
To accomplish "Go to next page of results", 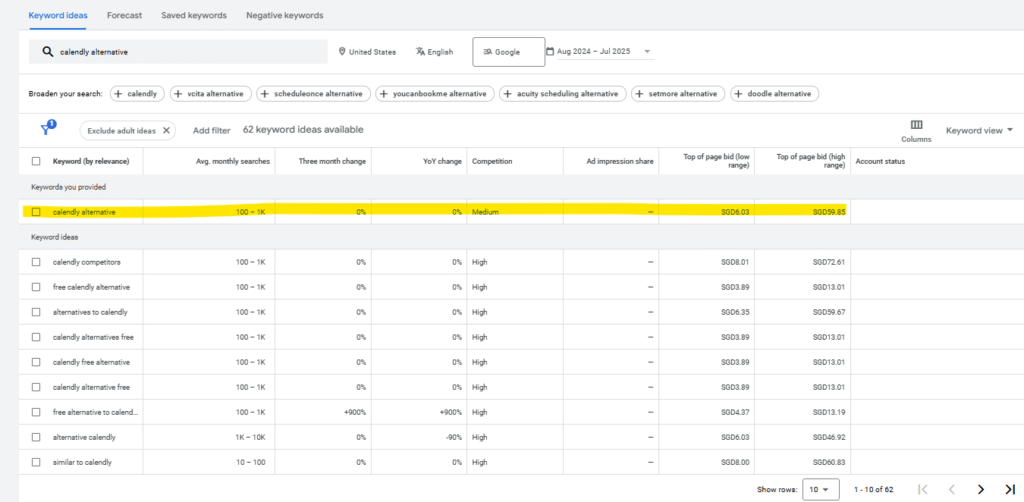I will pyautogui.click(x=981, y=489).
